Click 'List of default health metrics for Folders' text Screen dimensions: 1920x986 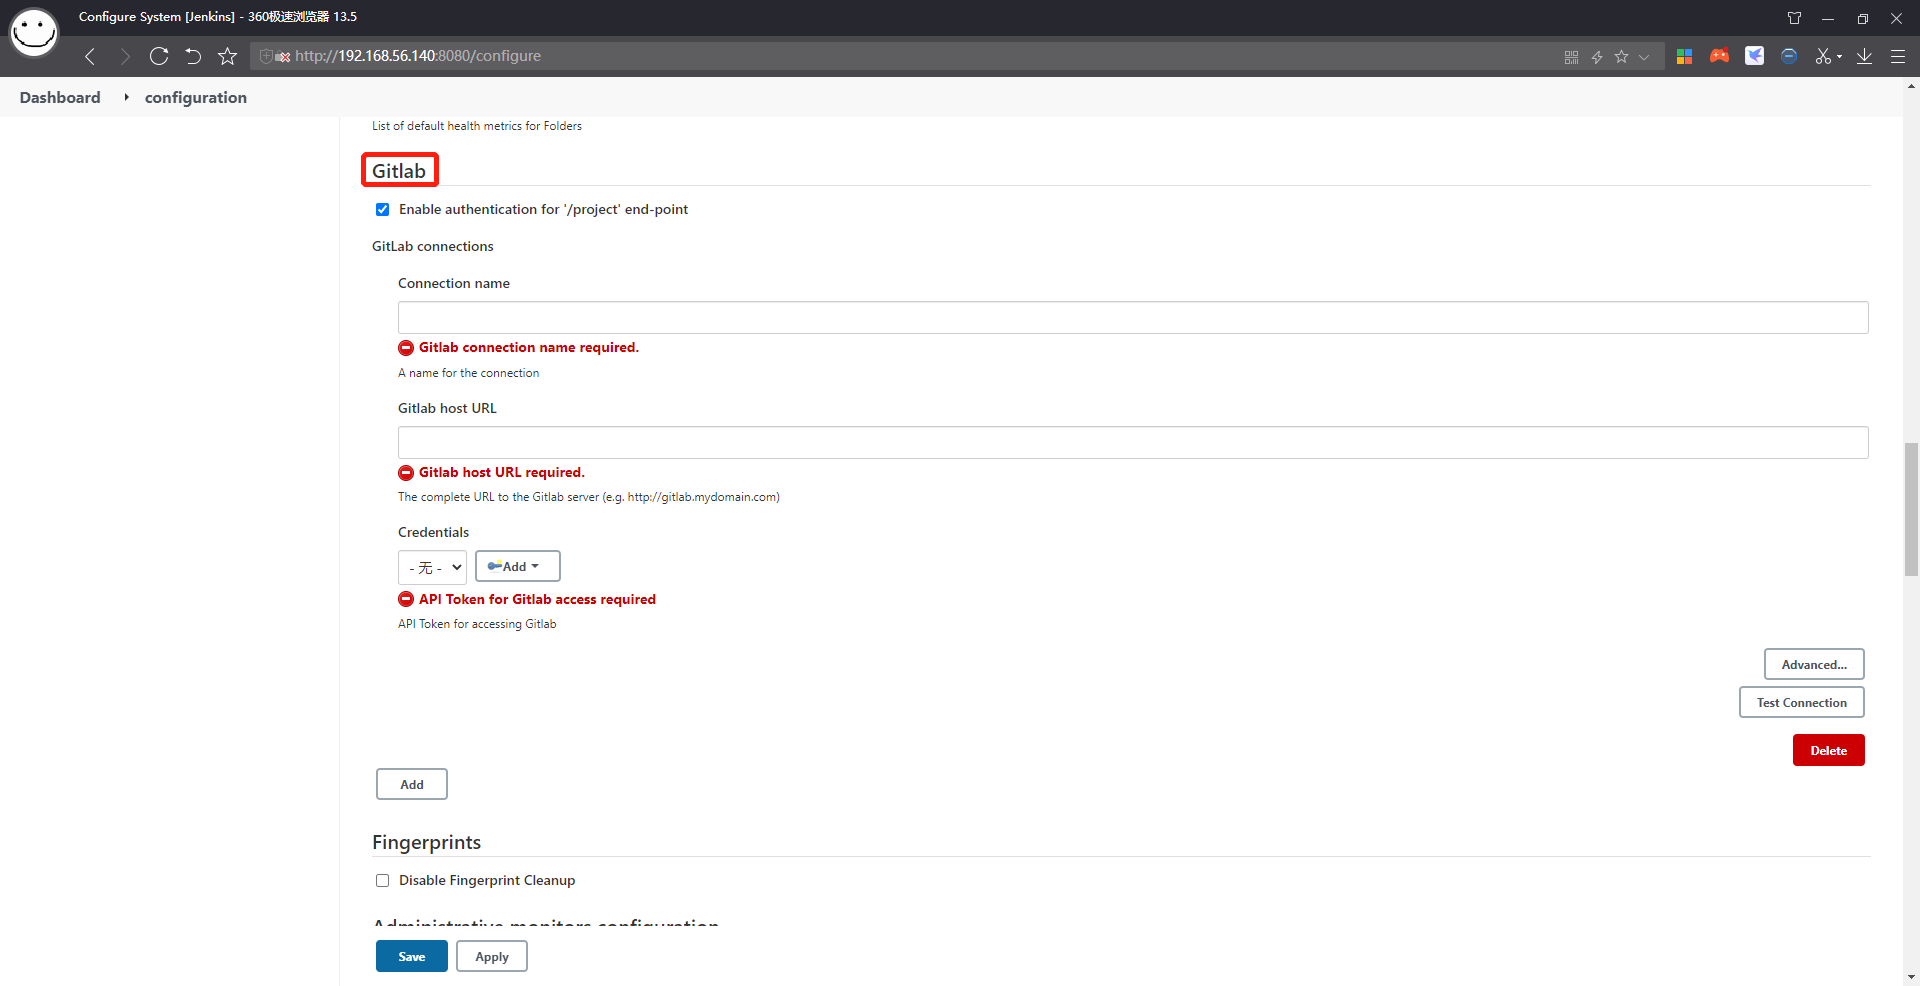[x=477, y=126]
